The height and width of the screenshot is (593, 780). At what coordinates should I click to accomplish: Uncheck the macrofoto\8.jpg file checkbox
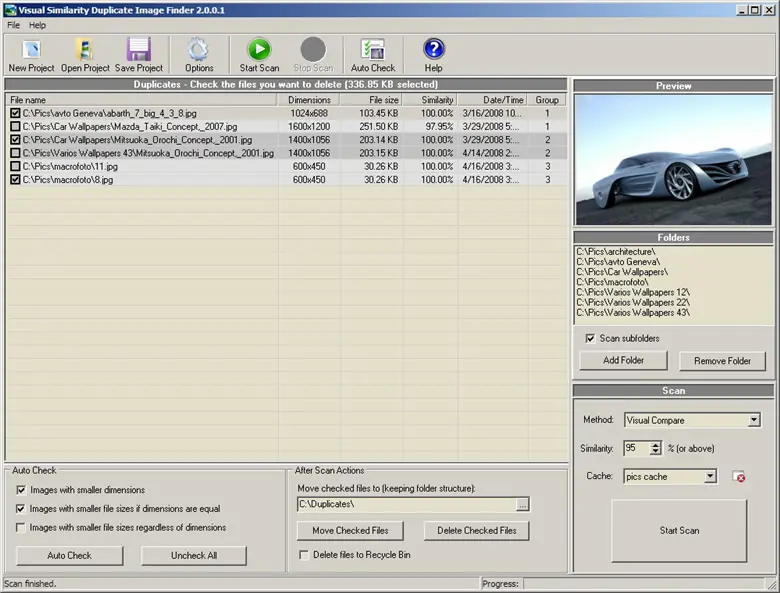click(15, 180)
